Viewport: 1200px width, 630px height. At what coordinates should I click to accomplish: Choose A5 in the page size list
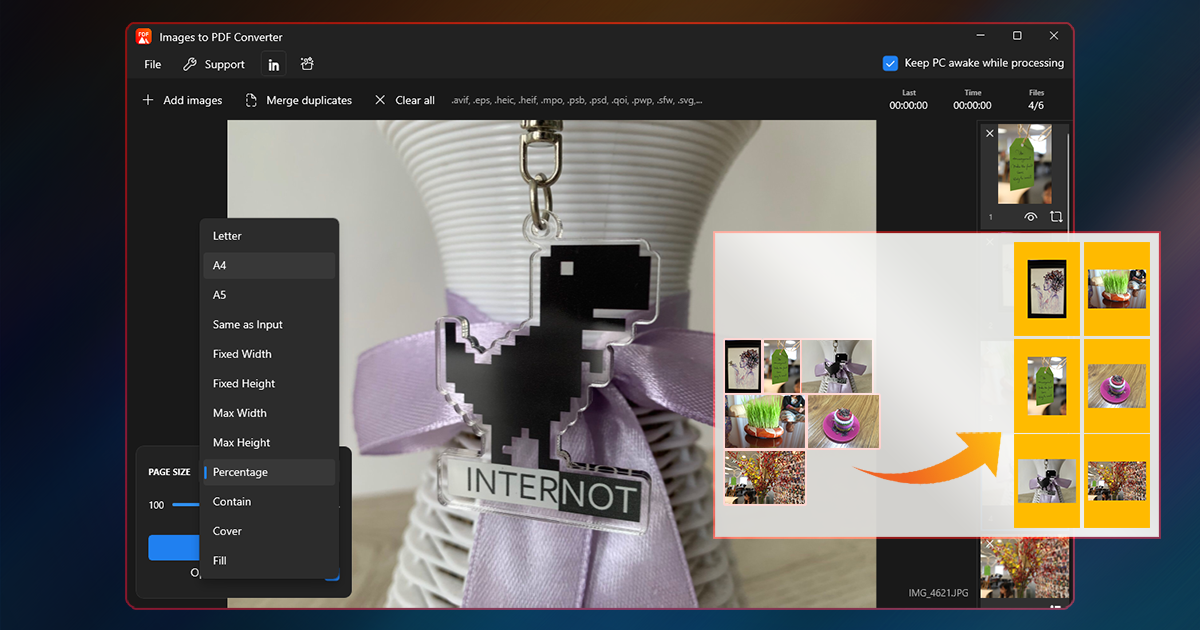coord(269,295)
